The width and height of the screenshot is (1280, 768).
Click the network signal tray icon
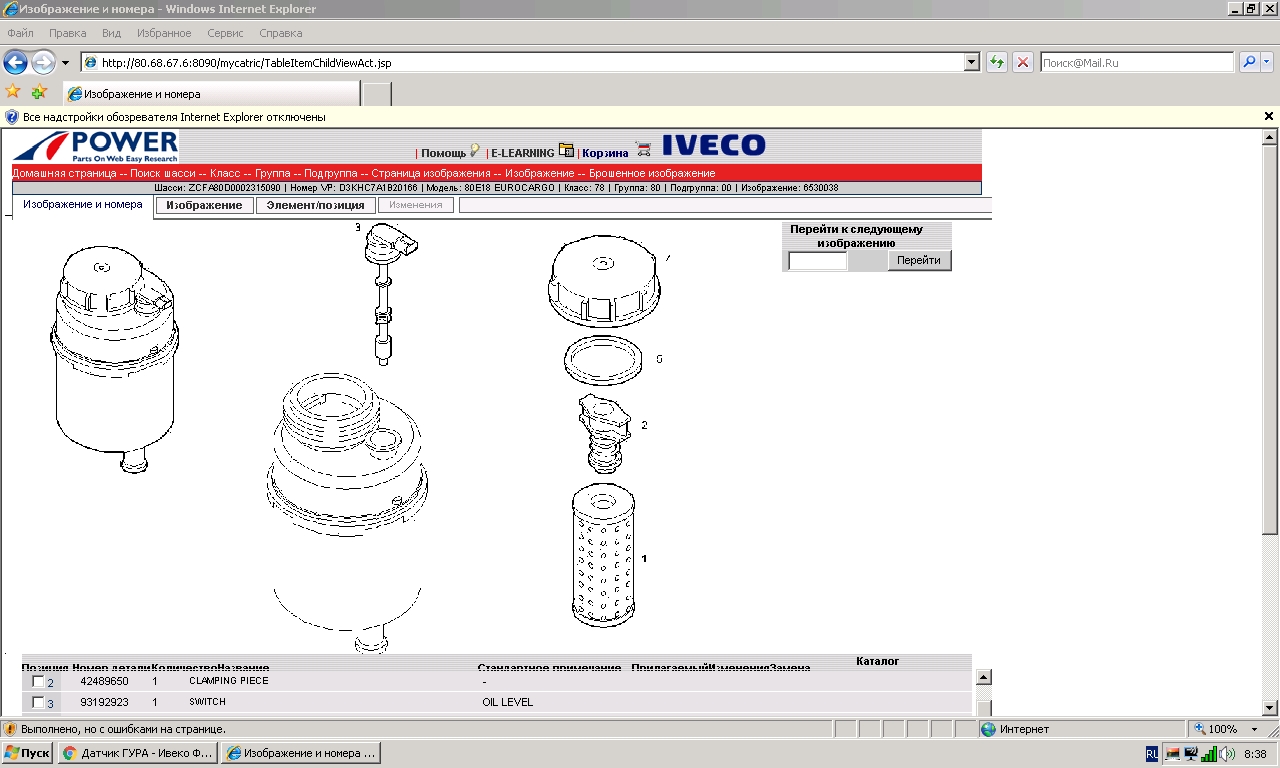[1209, 753]
